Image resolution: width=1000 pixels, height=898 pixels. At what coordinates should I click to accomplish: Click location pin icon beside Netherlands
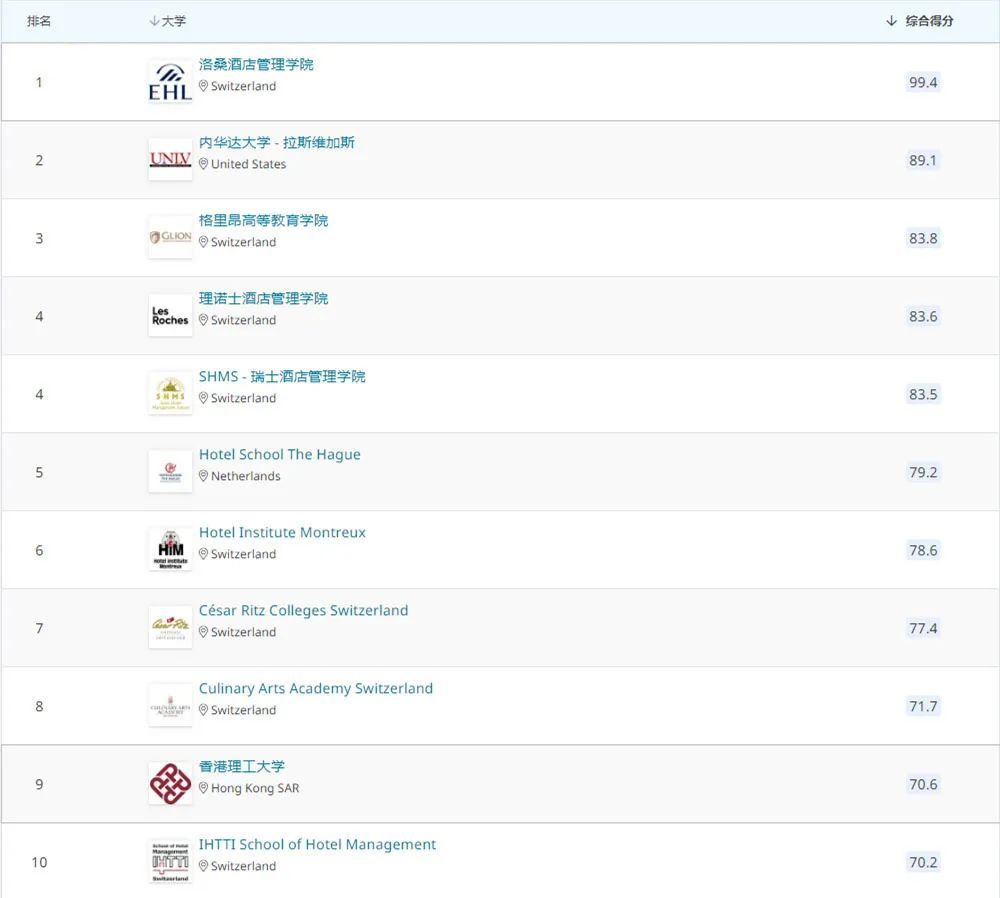pyautogui.click(x=203, y=476)
